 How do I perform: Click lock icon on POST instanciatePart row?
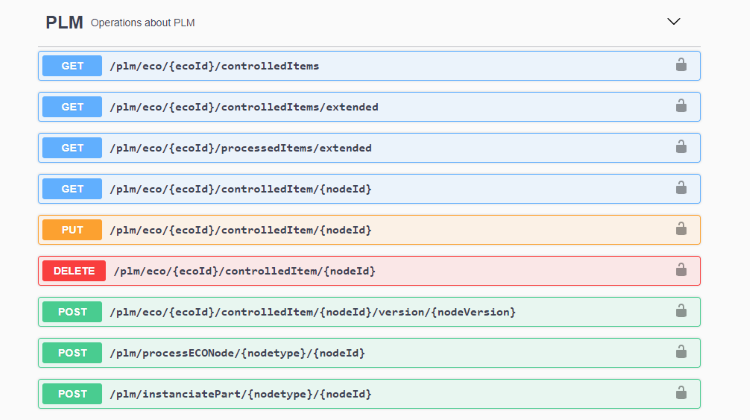coord(681,393)
